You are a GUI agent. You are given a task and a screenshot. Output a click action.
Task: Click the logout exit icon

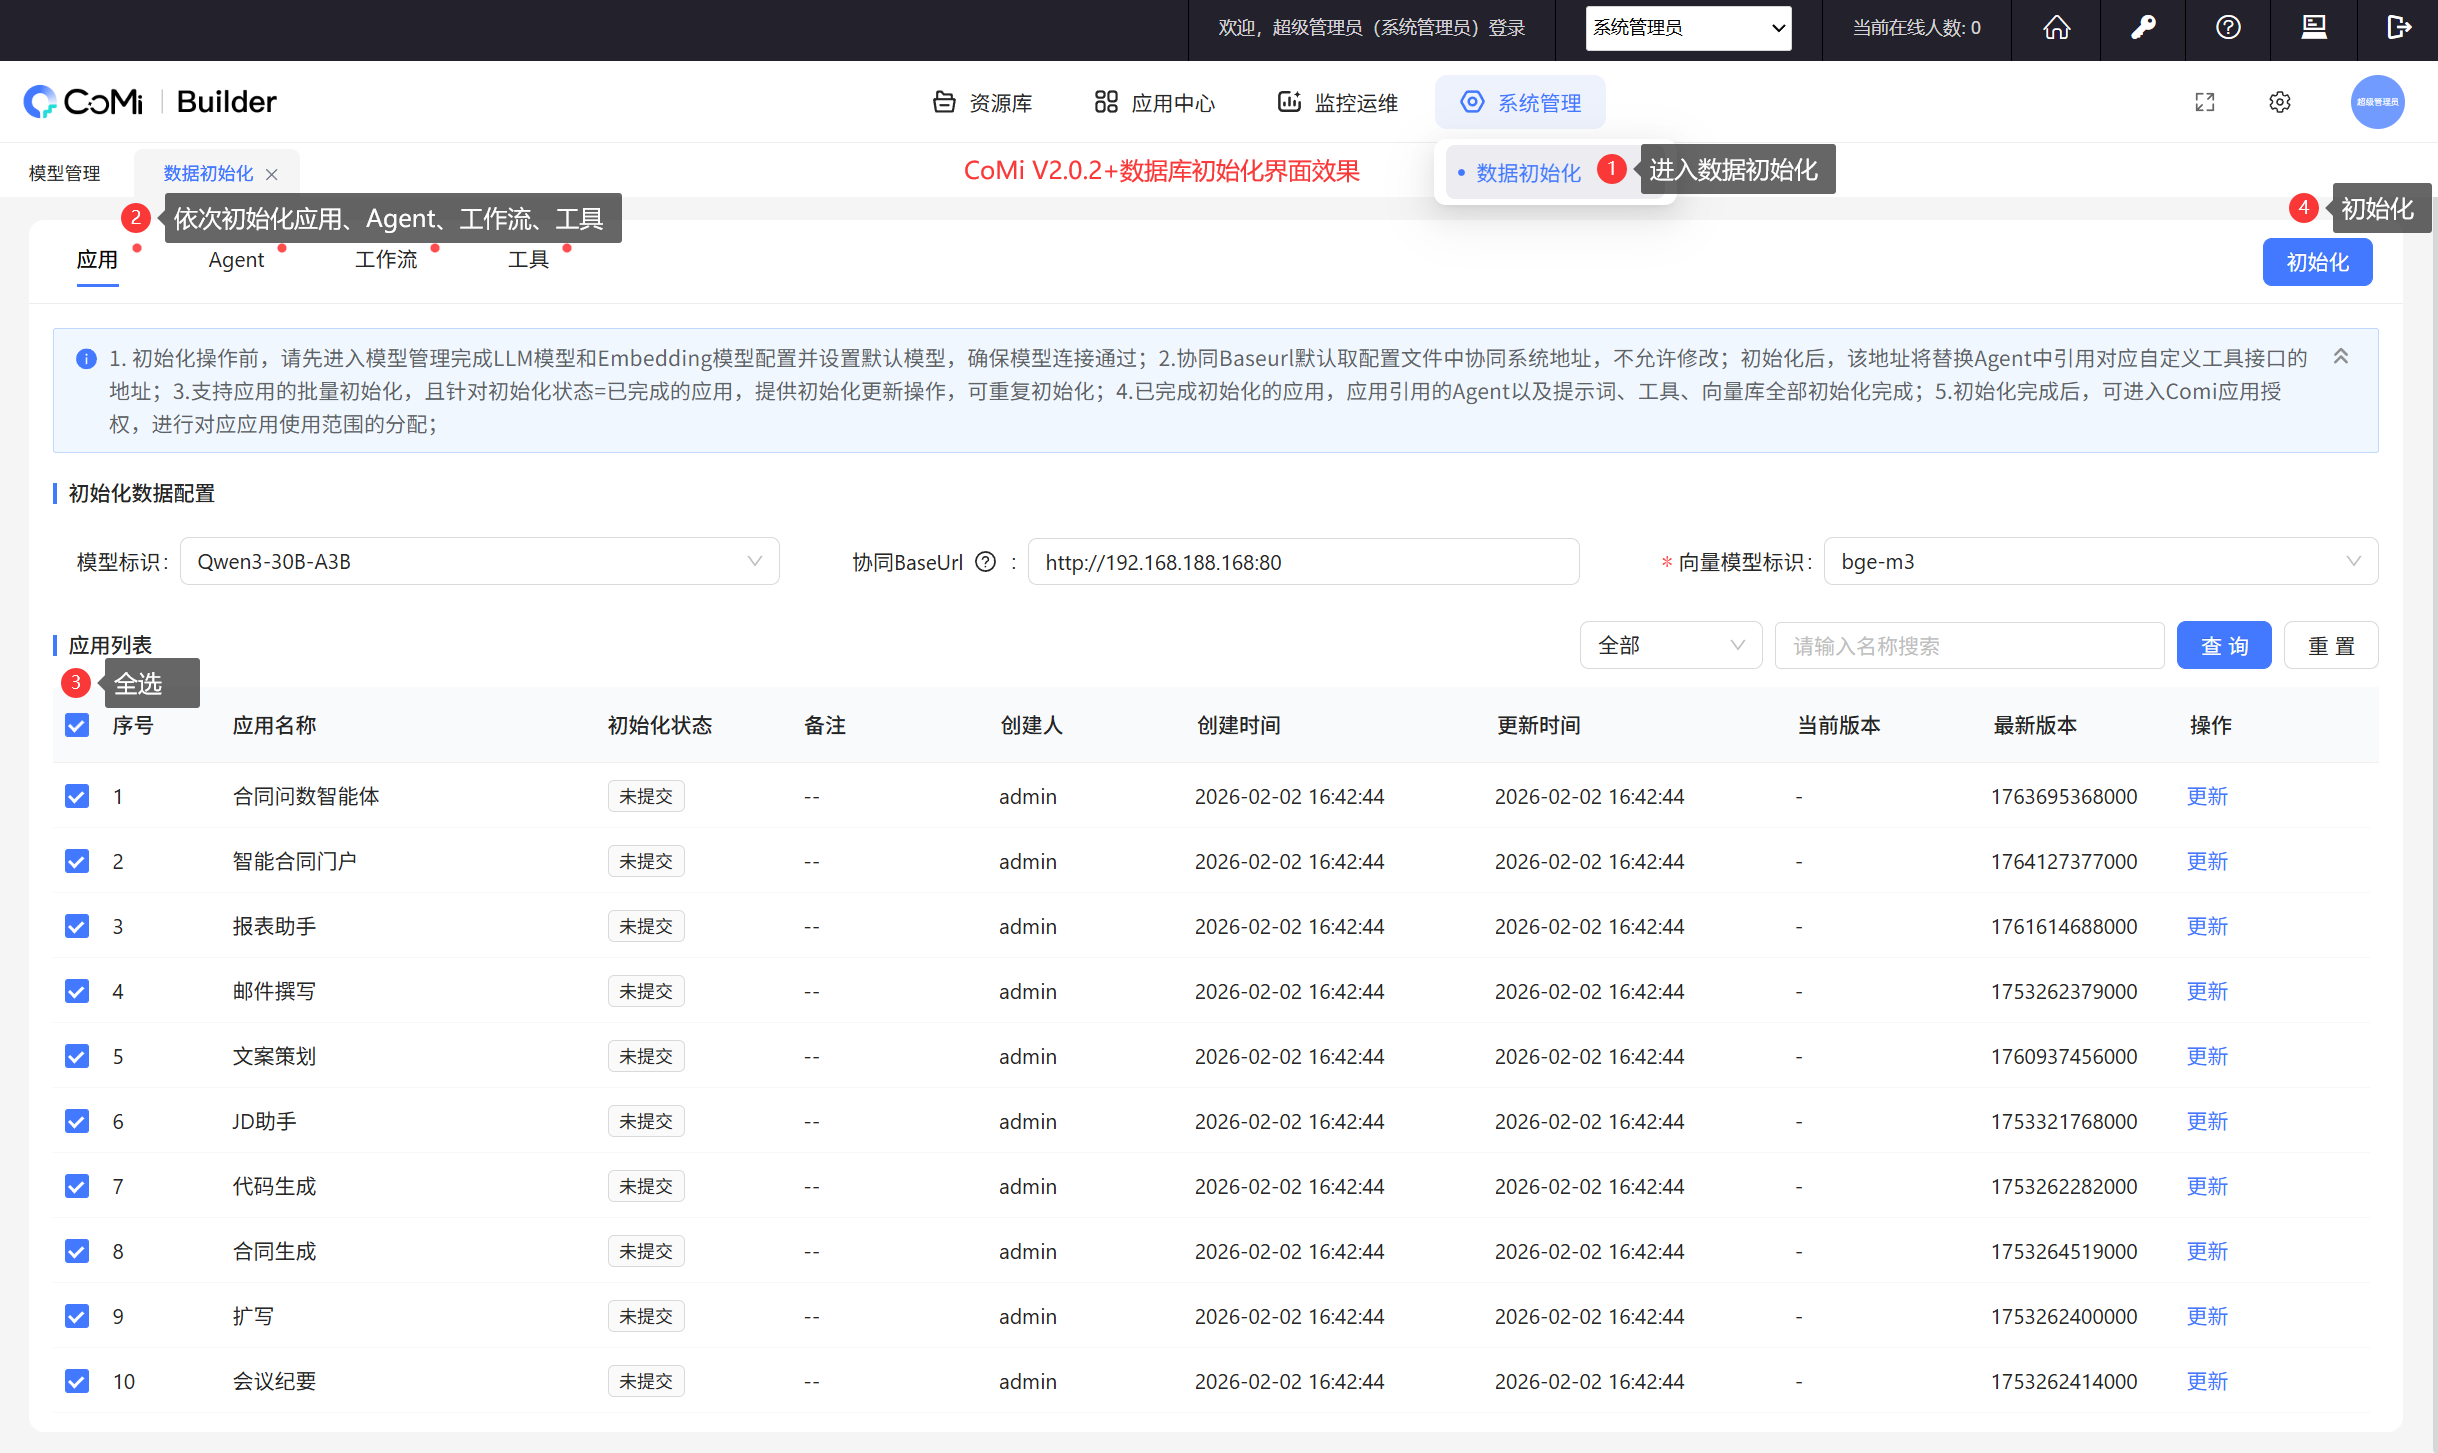2398,28
